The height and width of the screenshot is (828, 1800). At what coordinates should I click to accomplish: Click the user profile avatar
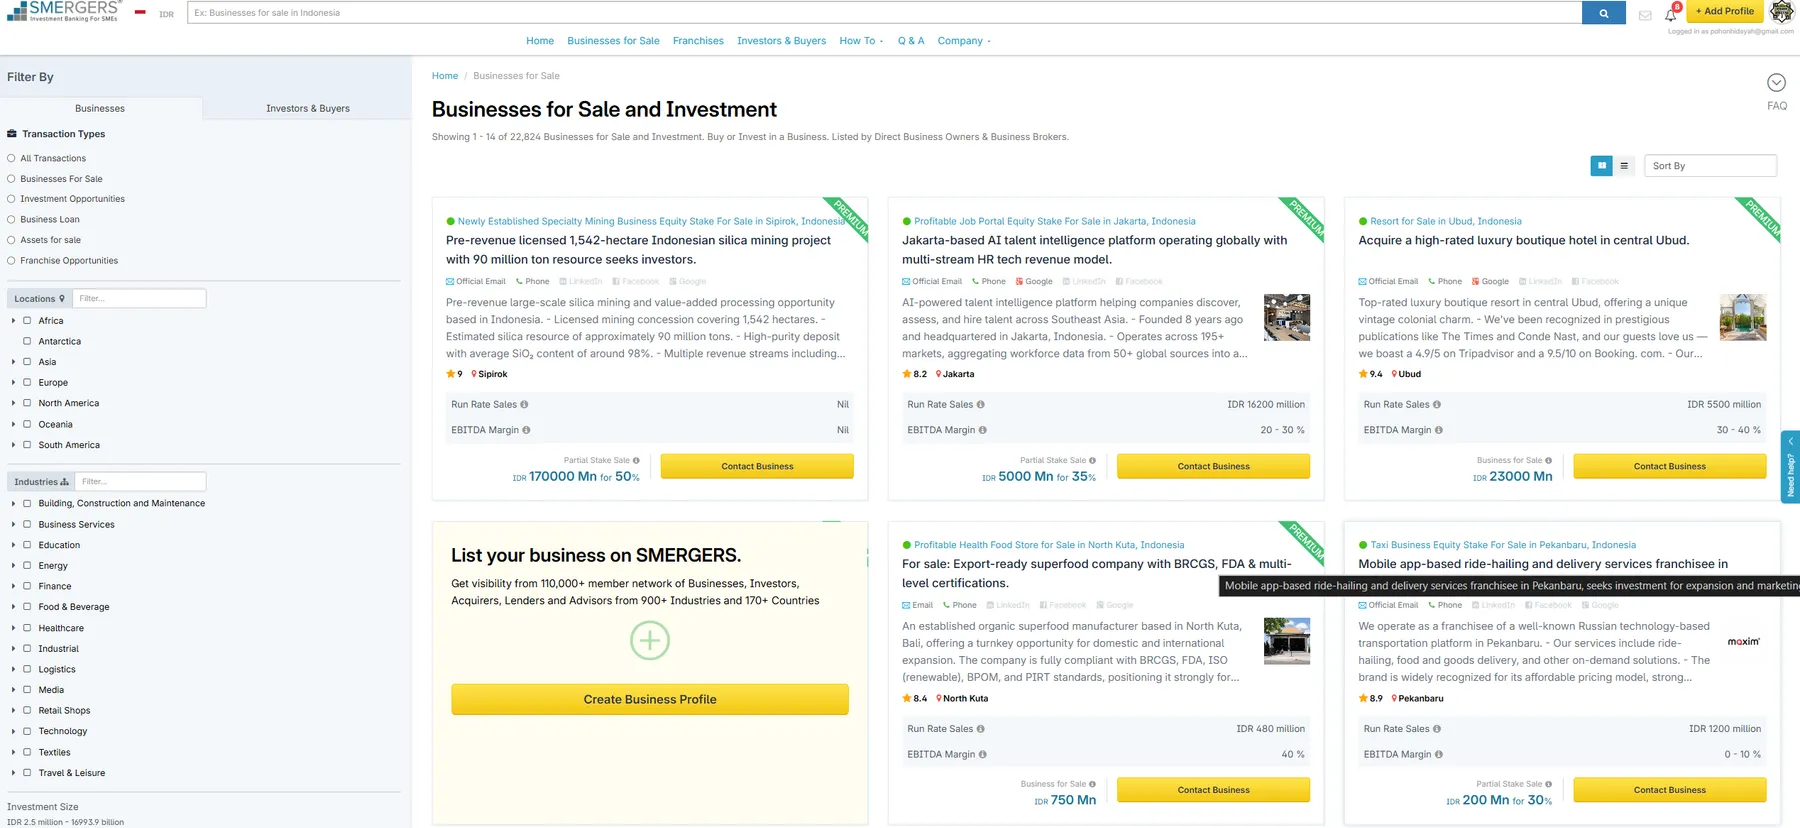point(1781,12)
